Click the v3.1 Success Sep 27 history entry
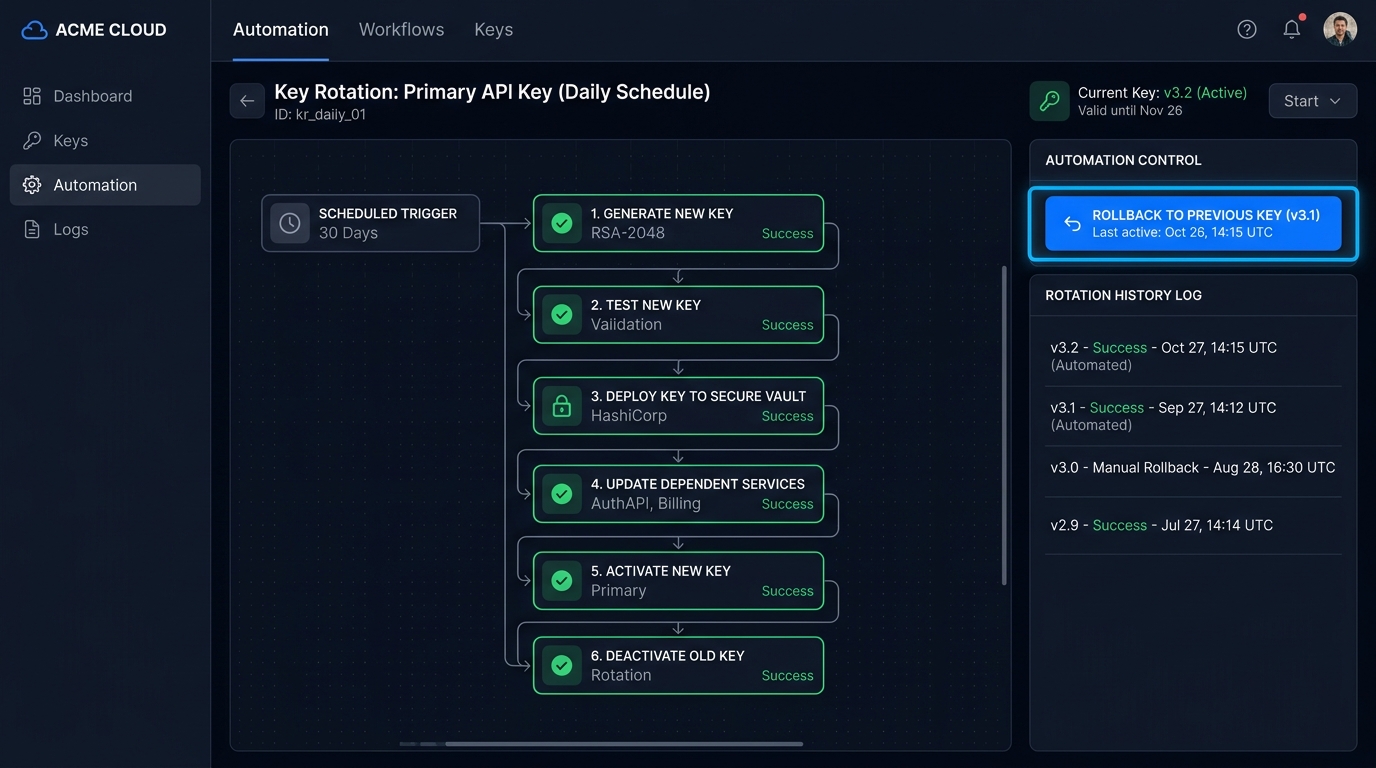This screenshot has height=768, width=1376. click(x=1193, y=416)
